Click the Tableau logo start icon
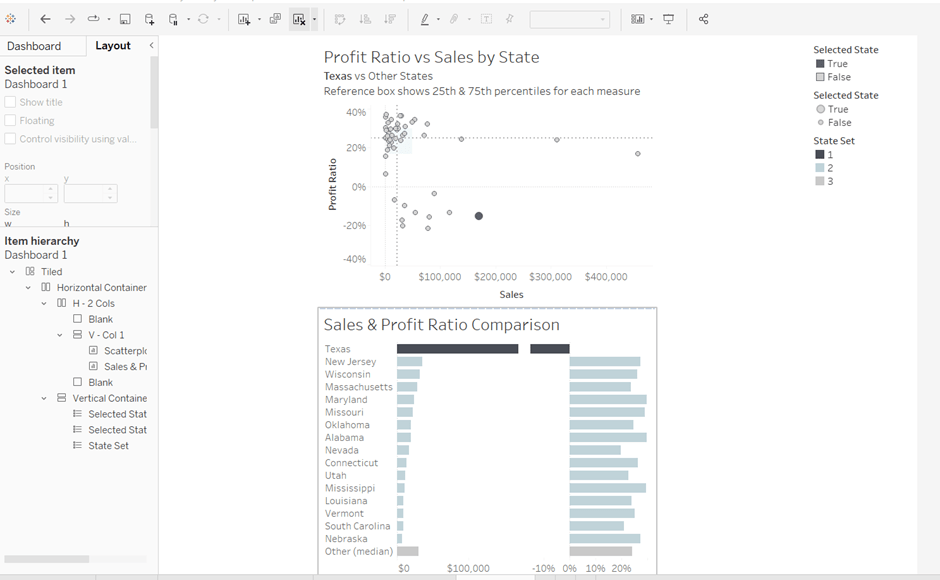The width and height of the screenshot is (940, 580). [x=11, y=19]
